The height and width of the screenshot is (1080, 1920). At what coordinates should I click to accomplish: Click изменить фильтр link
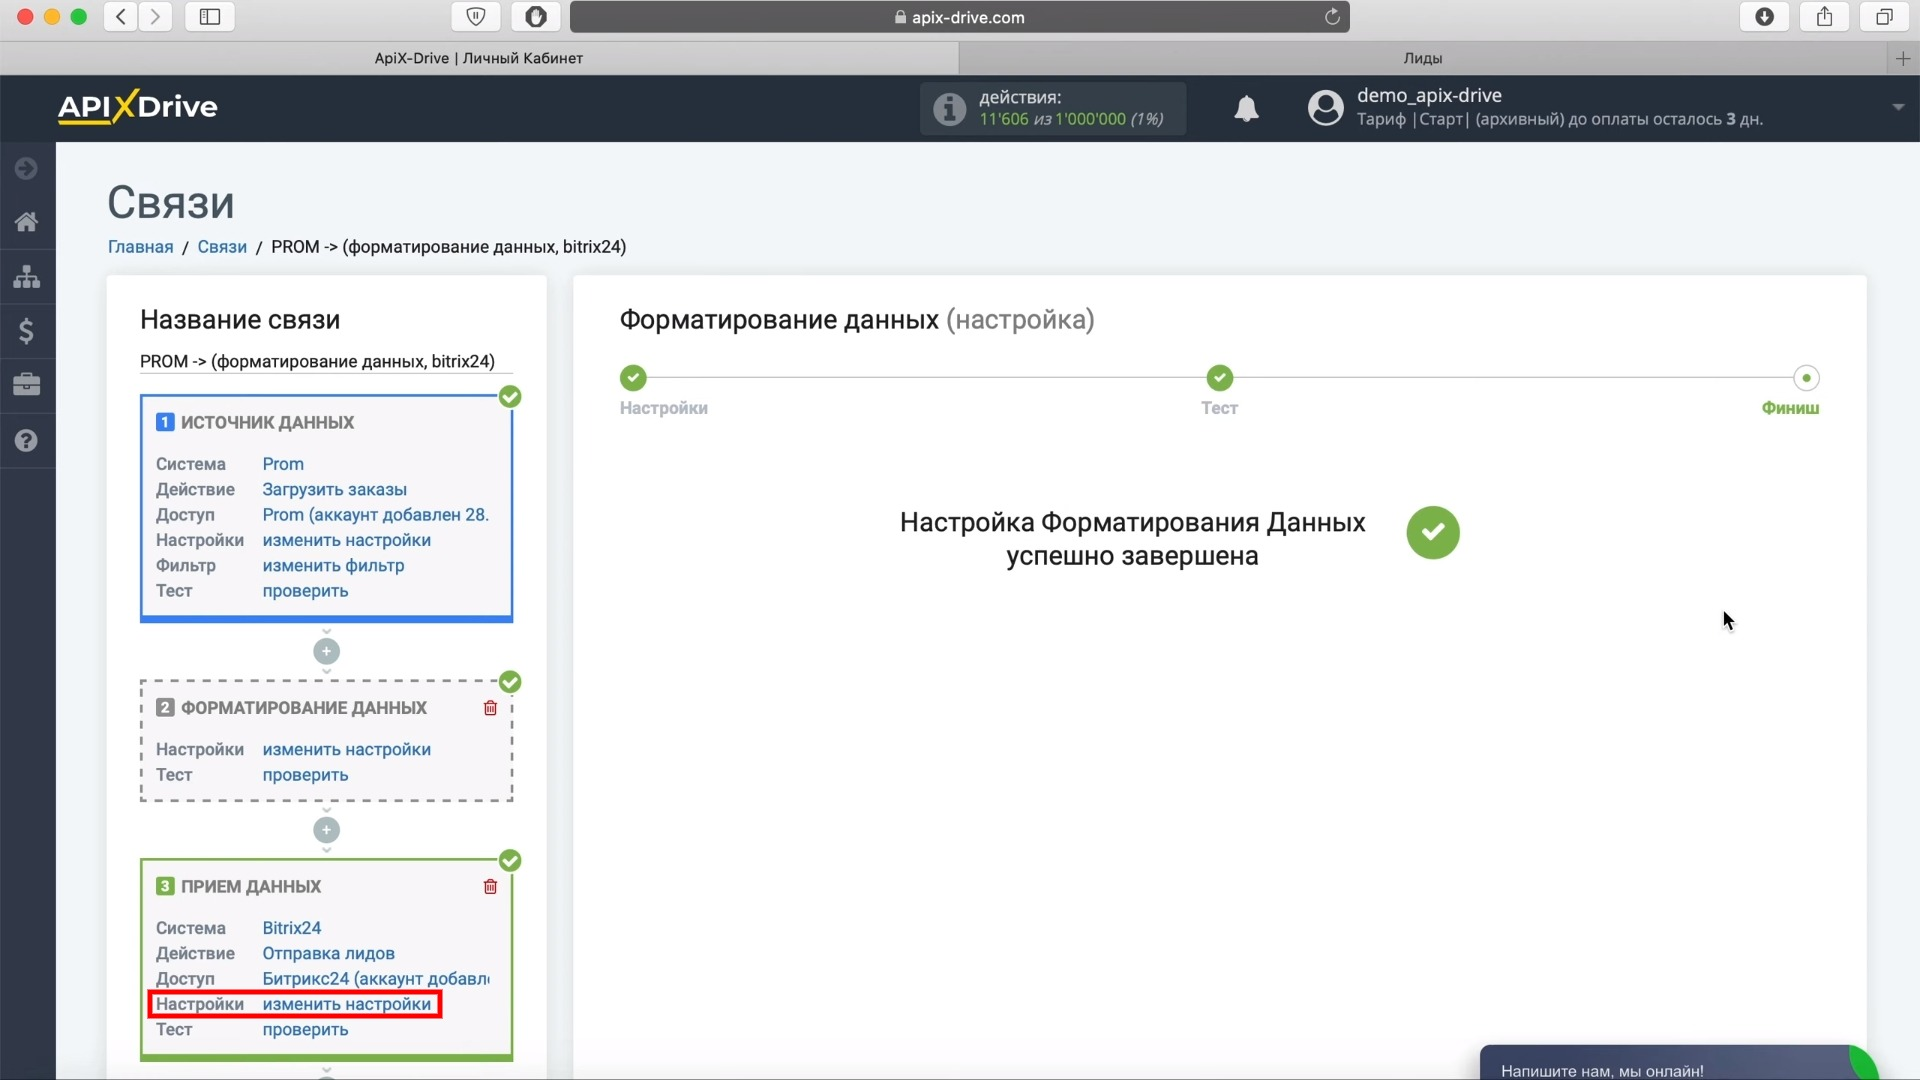333,565
